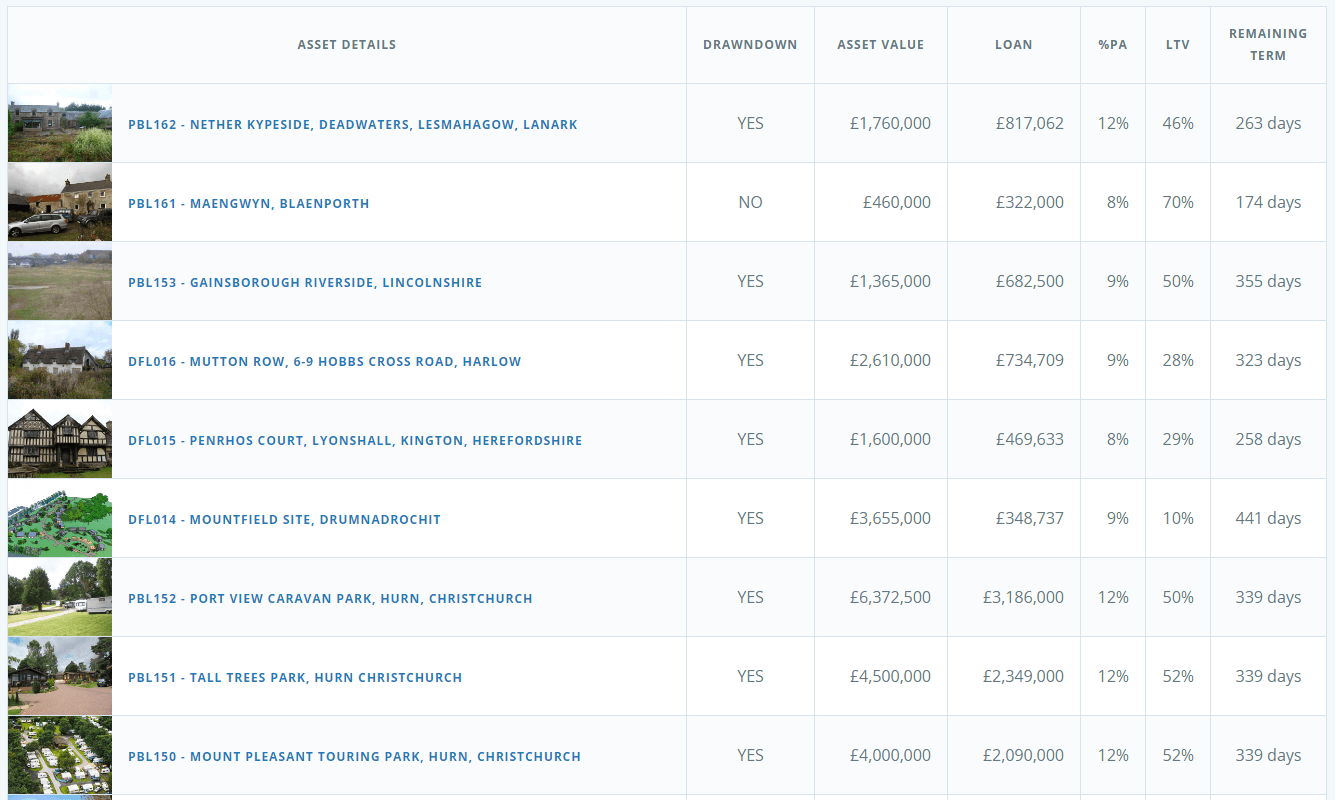This screenshot has height=800, width=1336.
Task: Click PBL151 Tall Trees Park link
Action: [x=295, y=678]
